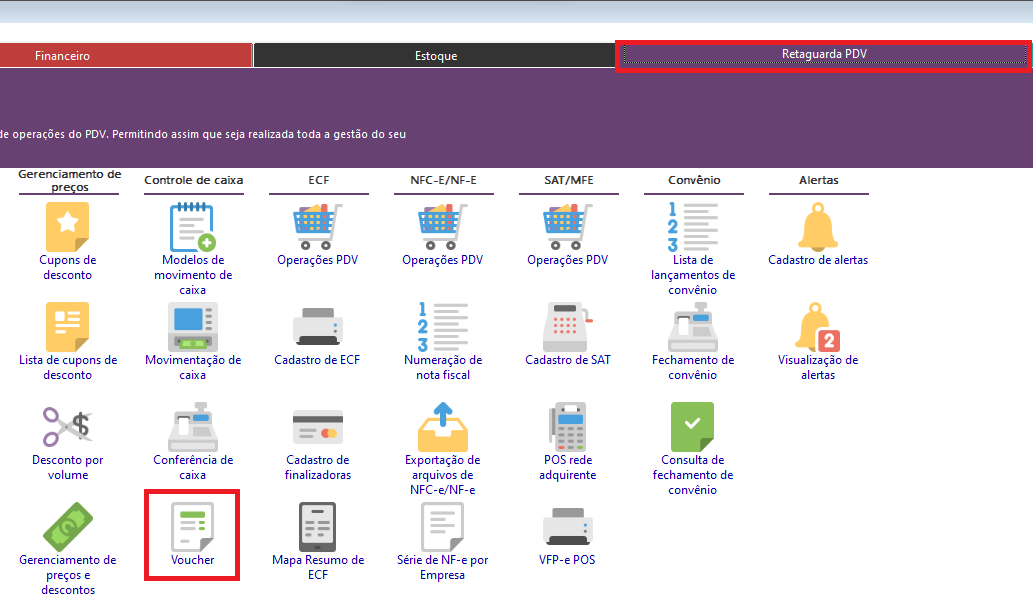The image size is (1033, 599).
Task: Switch to the Estoque tab
Action: (x=435, y=56)
